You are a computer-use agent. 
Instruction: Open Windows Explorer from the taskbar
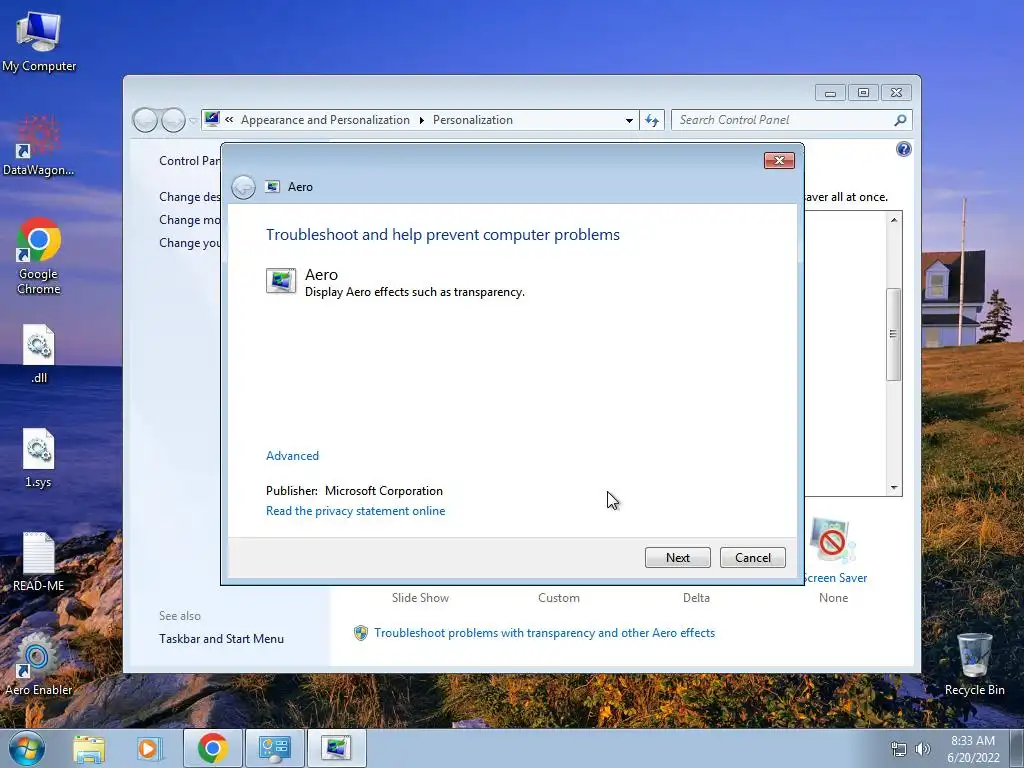tap(89, 748)
